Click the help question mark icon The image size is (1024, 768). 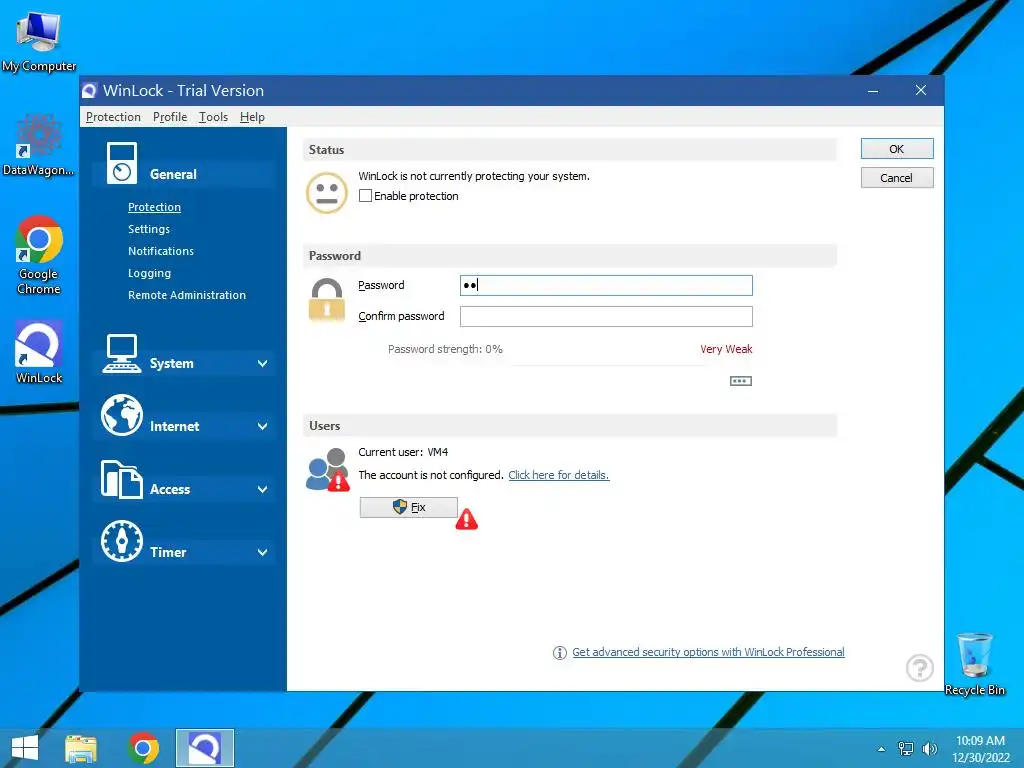click(920, 667)
